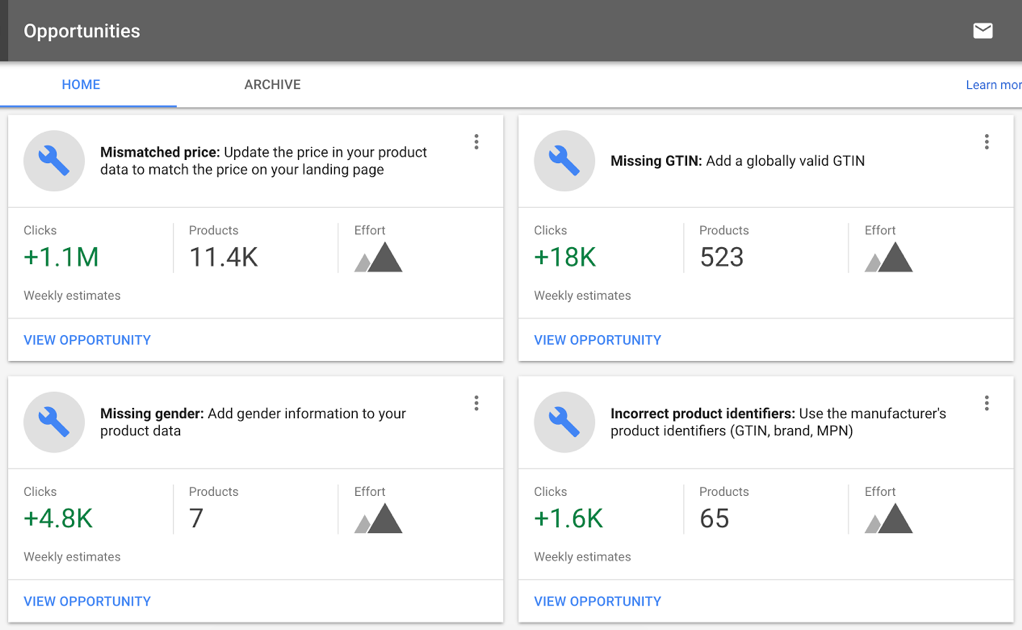Select the Home tab
The height and width of the screenshot is (630, 1022).
coord(81,85)
